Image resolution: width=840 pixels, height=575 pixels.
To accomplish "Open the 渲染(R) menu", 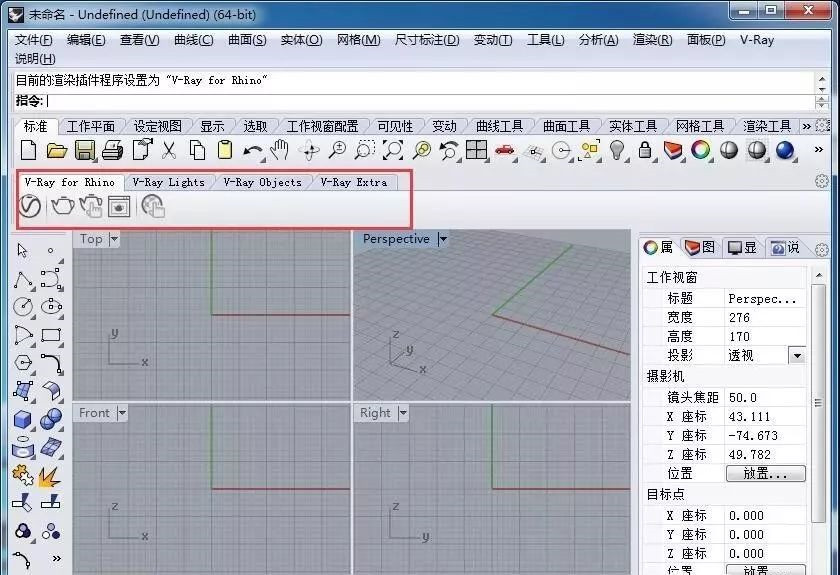I will (x=652, y=40).
